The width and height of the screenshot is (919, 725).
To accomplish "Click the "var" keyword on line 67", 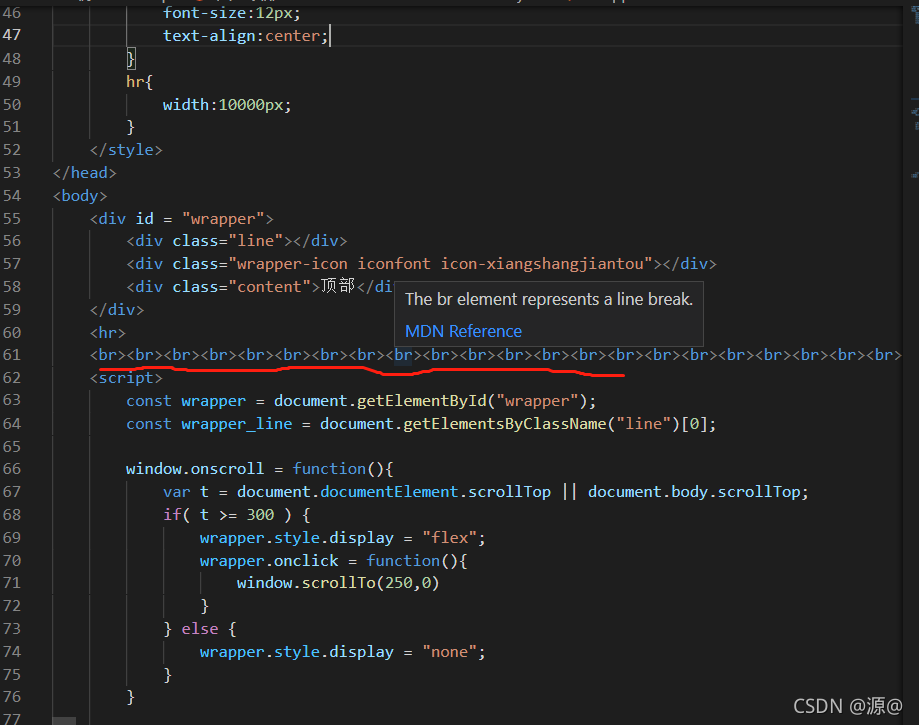I will pyautogui.click(x=177, y=492).
